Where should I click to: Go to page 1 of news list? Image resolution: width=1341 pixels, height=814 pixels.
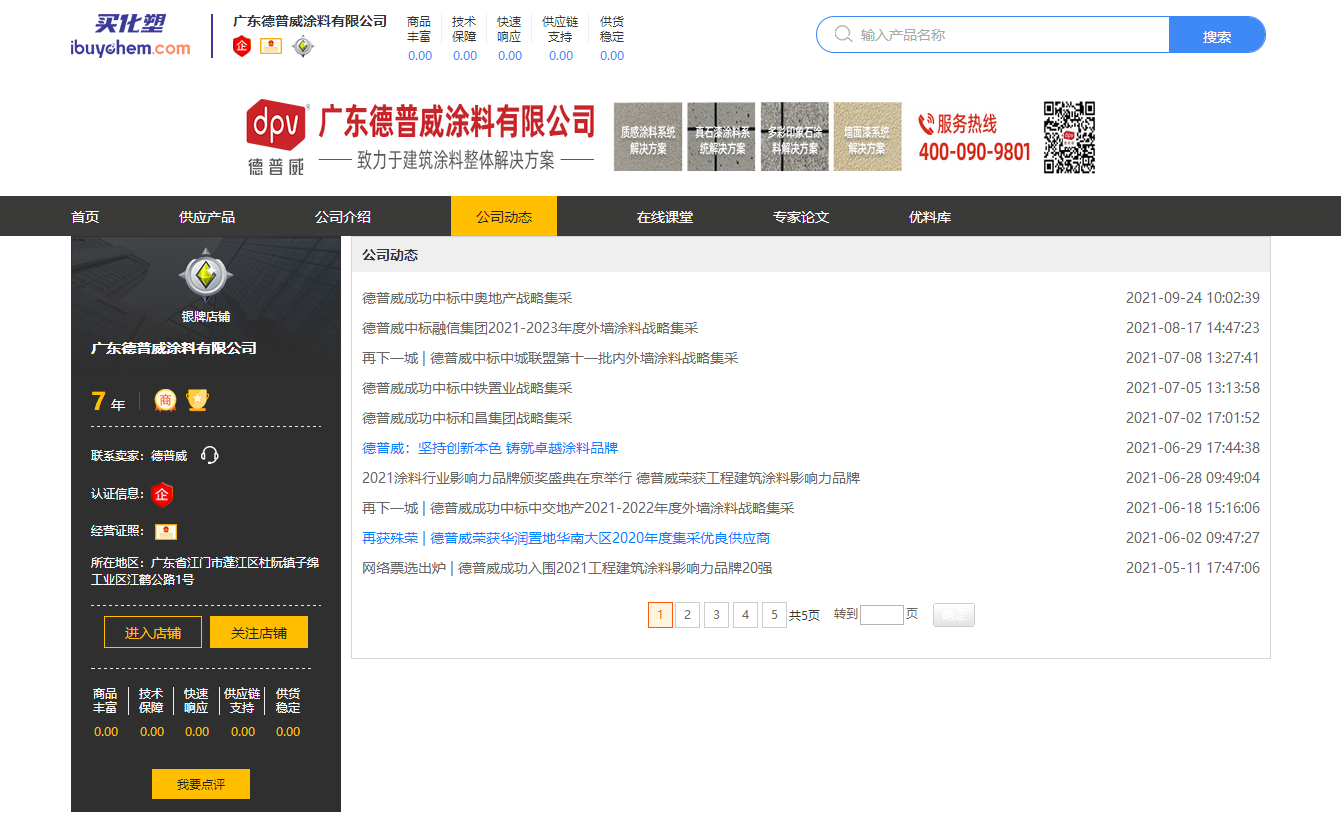[660, 615]
